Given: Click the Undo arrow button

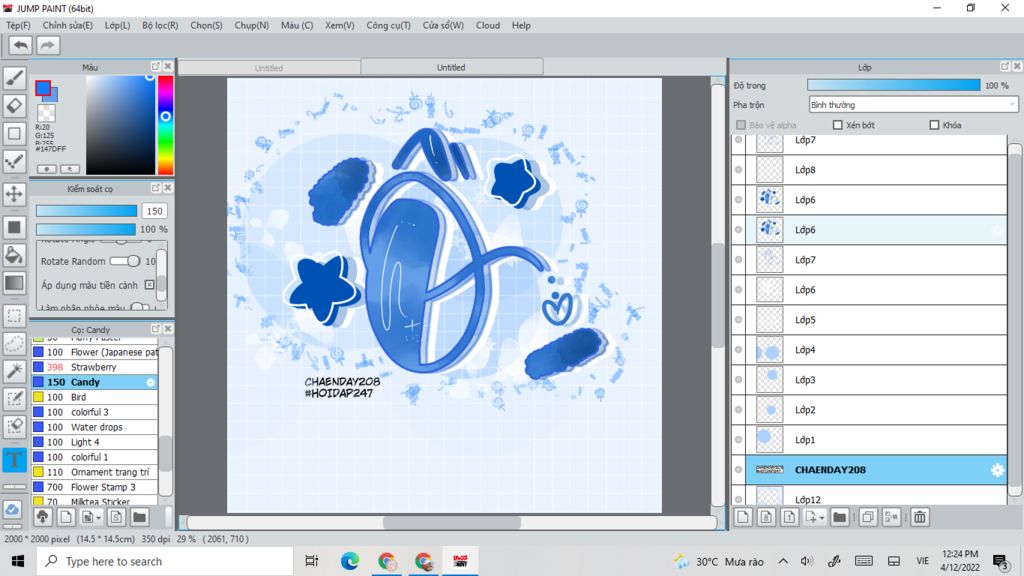Looking at the screenshot, I should point(20,45).
